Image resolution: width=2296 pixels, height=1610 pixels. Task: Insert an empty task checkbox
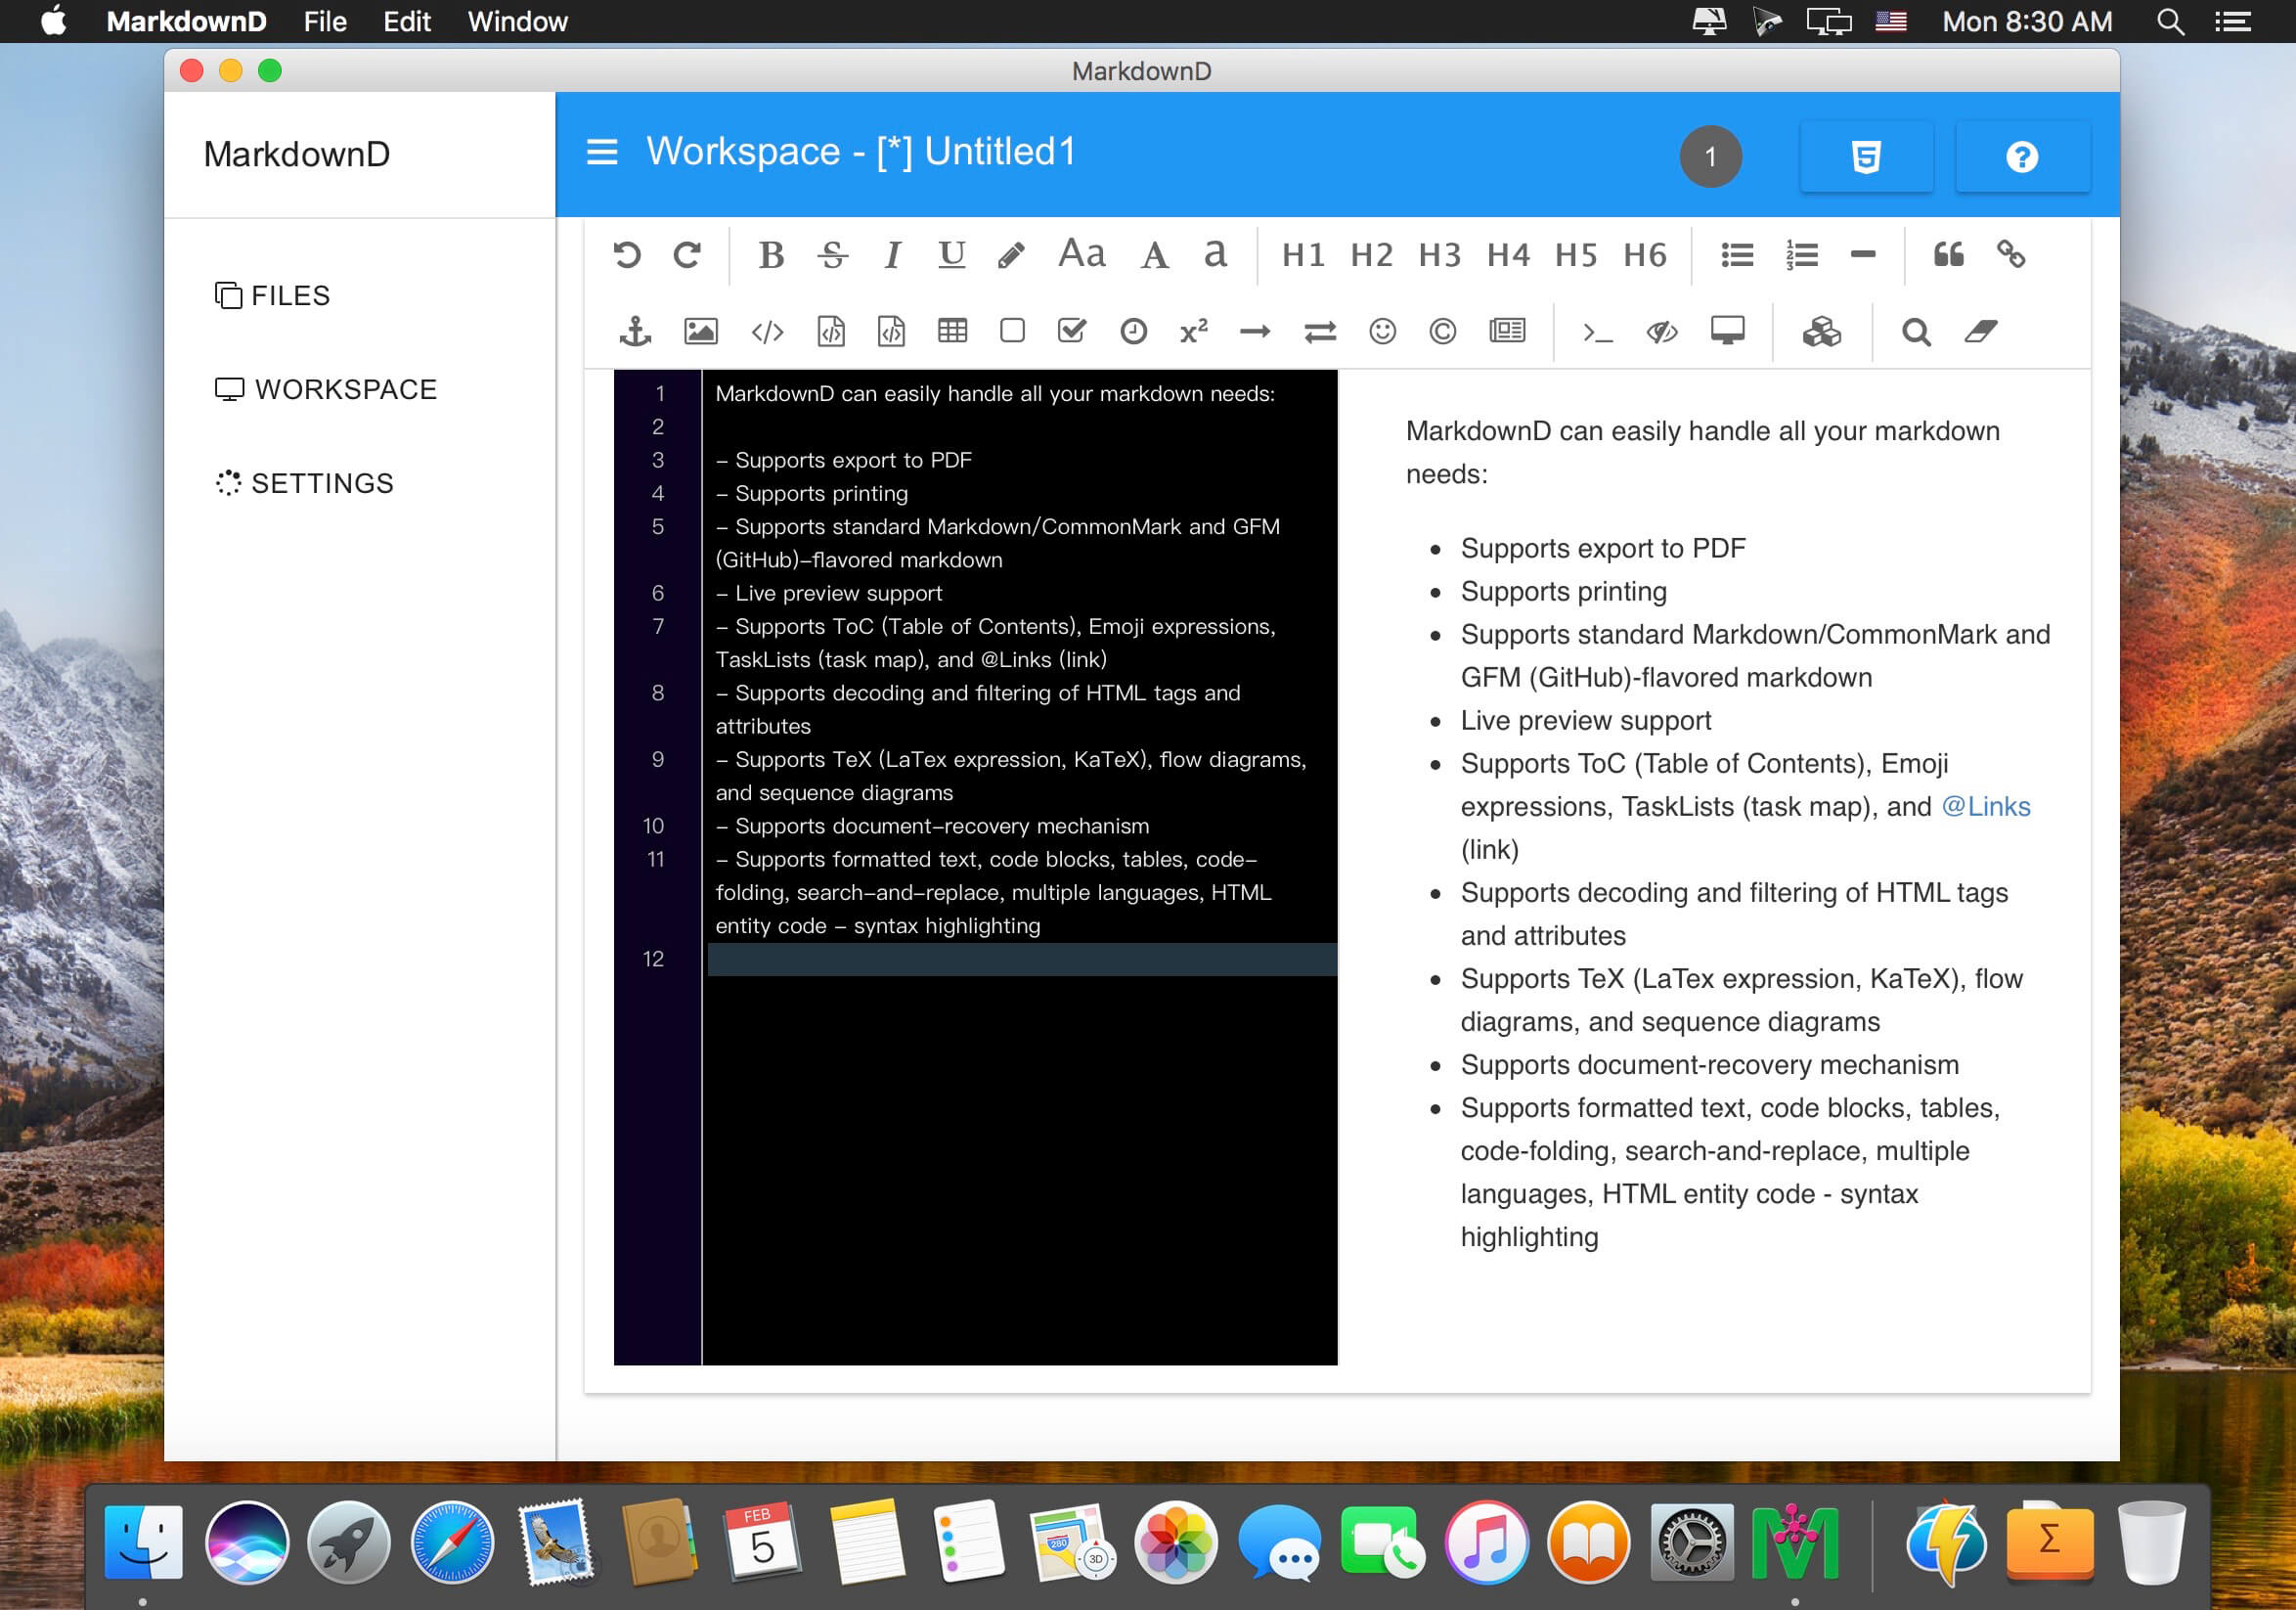pos(1012,330)
